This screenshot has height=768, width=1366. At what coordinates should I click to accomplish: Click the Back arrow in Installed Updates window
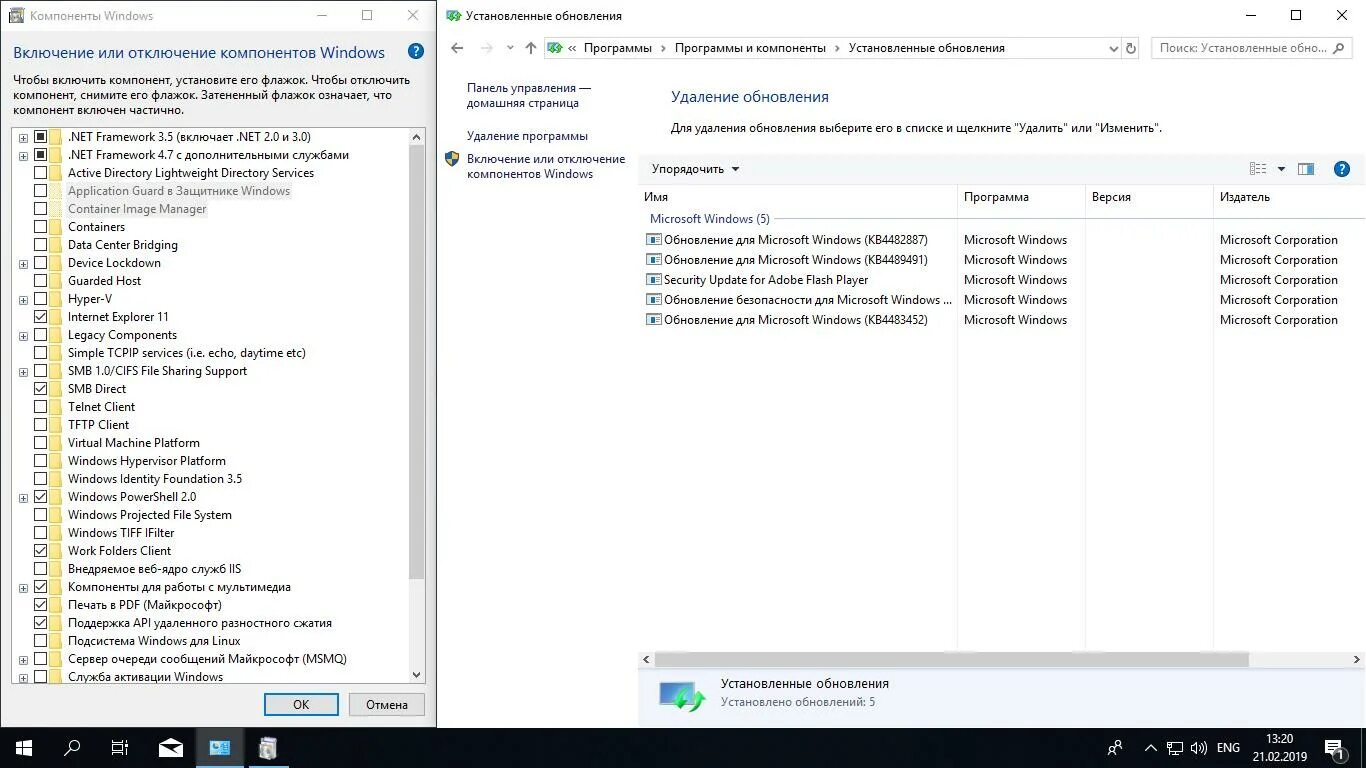pyautogui.click(x=457, y=48)
